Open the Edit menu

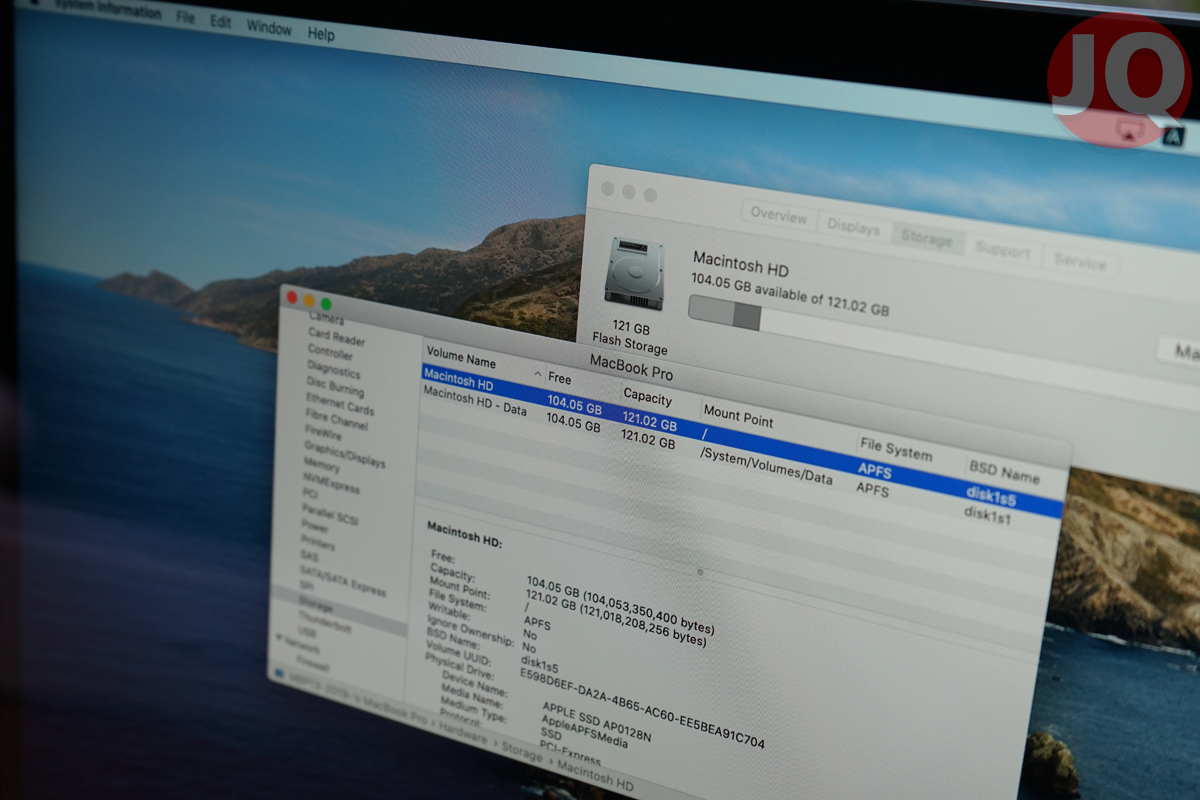(221, 21)
